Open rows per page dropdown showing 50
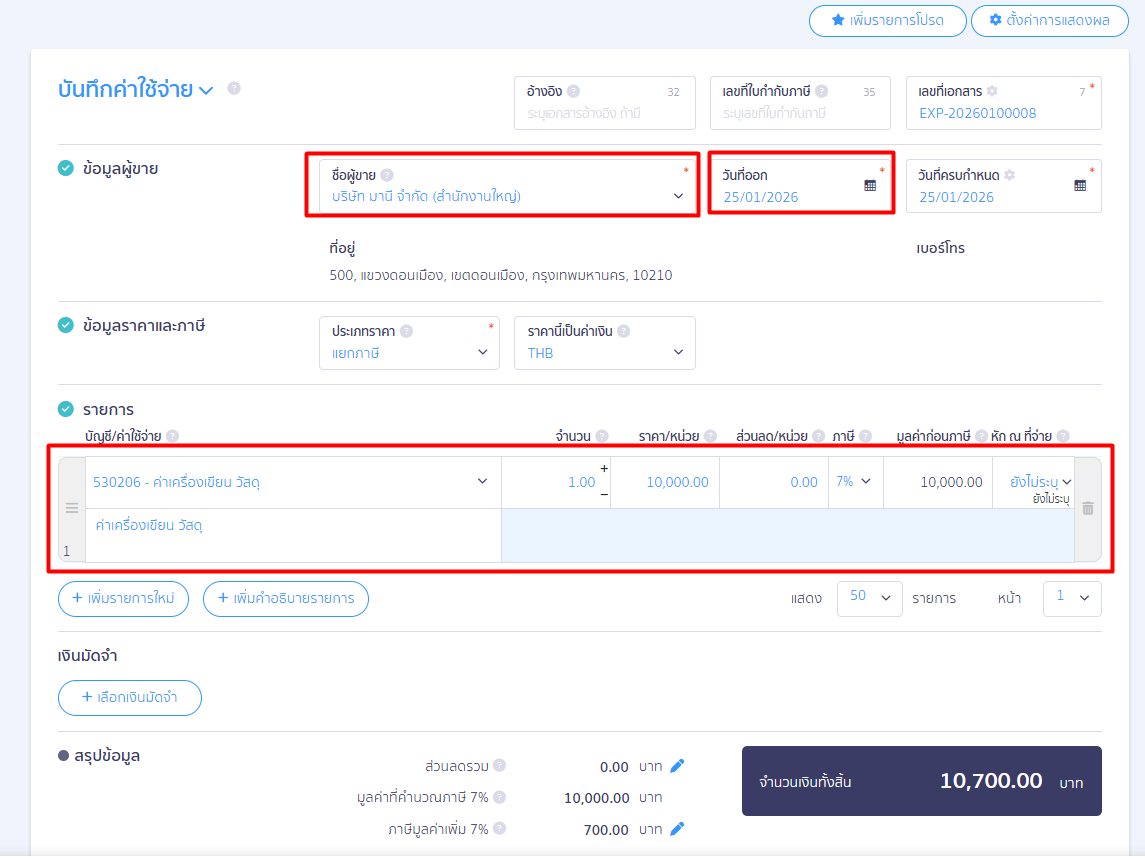This screenshot has height=858, width=1145. tap(870, 598)
